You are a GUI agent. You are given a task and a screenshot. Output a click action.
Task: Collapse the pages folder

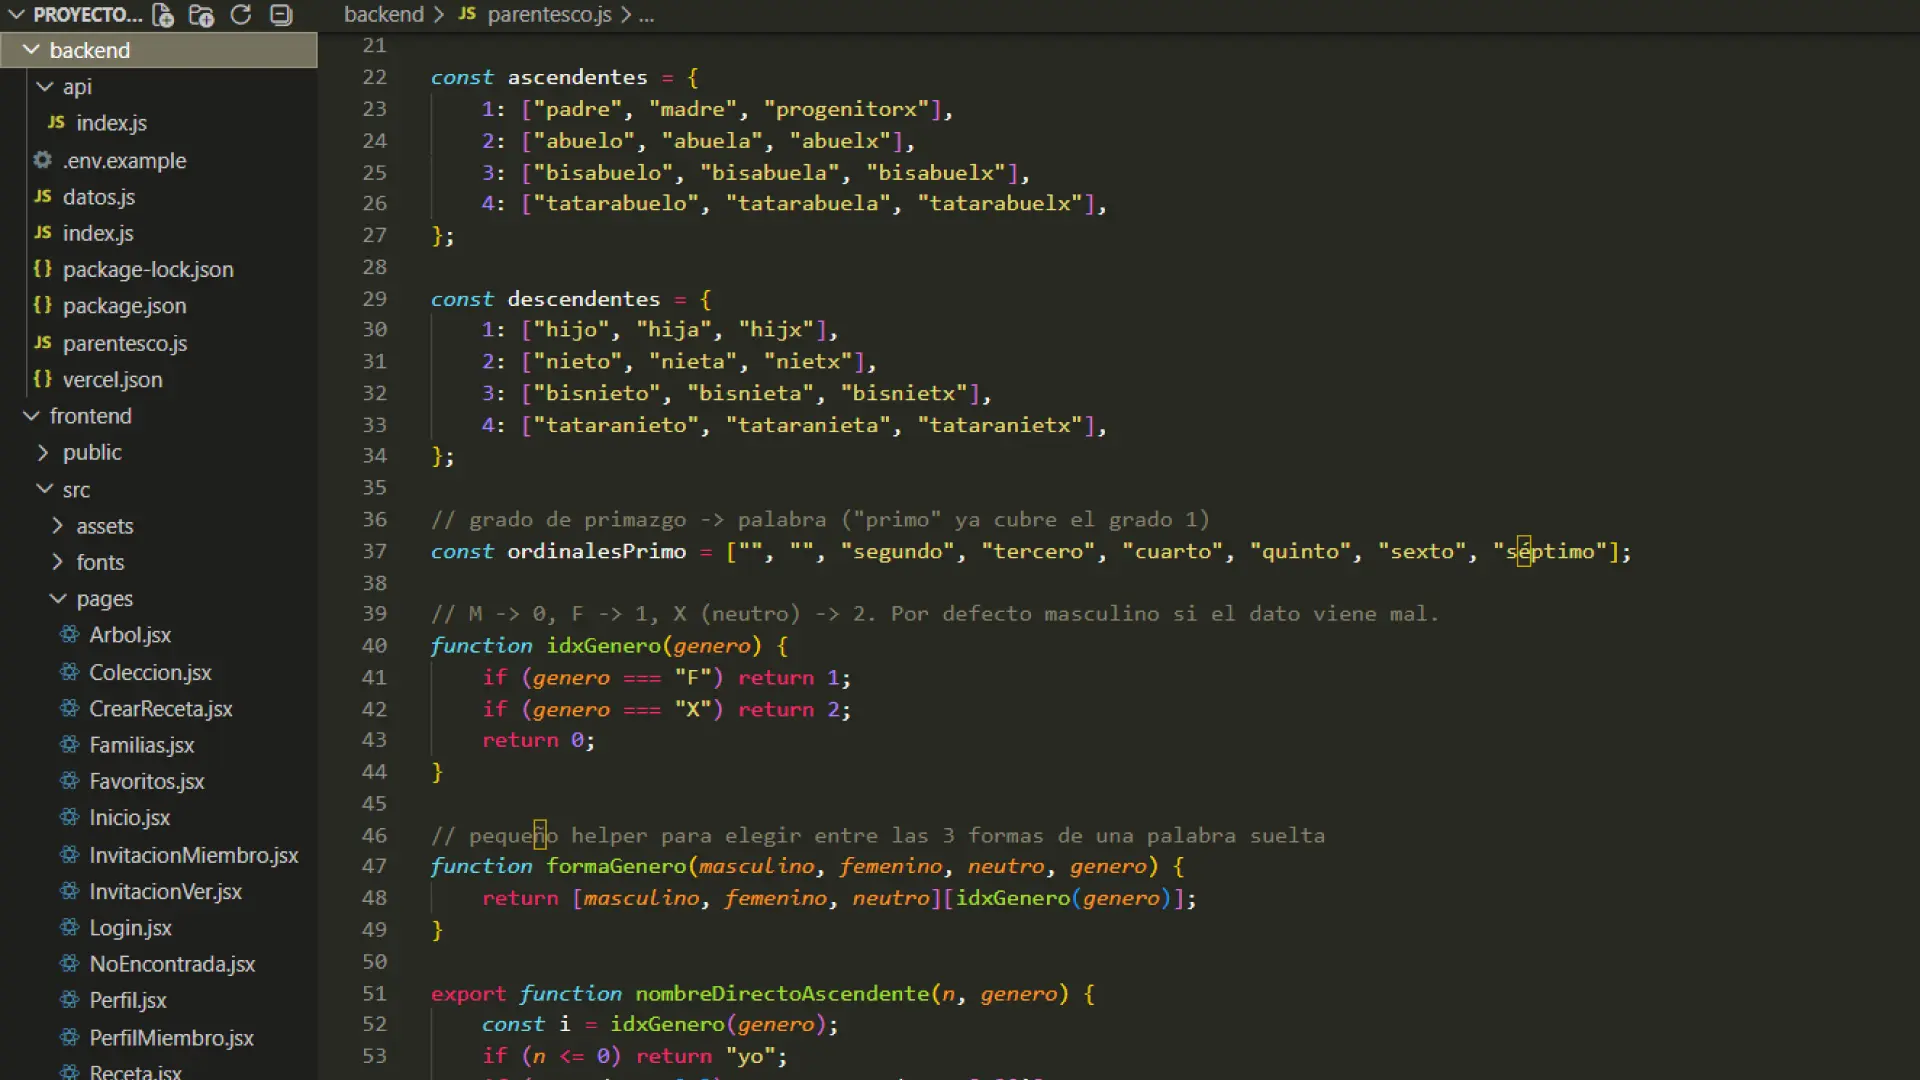click(x=57, y=598)
